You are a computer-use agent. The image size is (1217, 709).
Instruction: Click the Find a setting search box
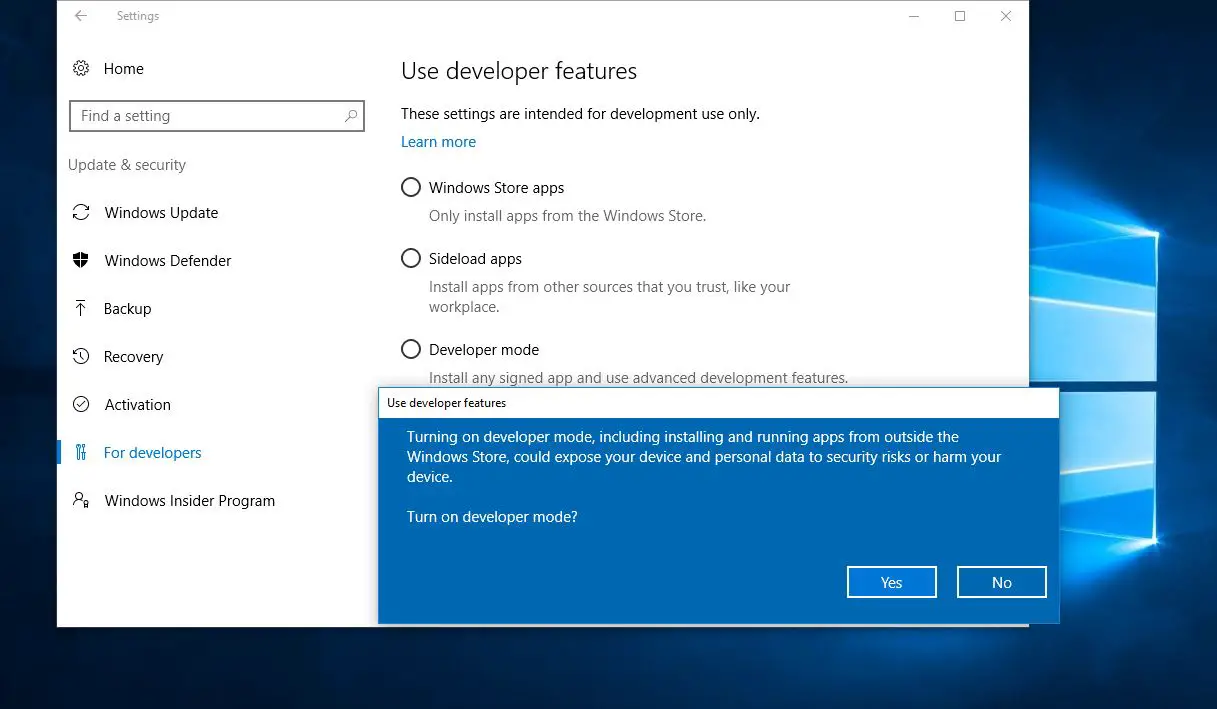pyautogui.click(x=217, y=116)
